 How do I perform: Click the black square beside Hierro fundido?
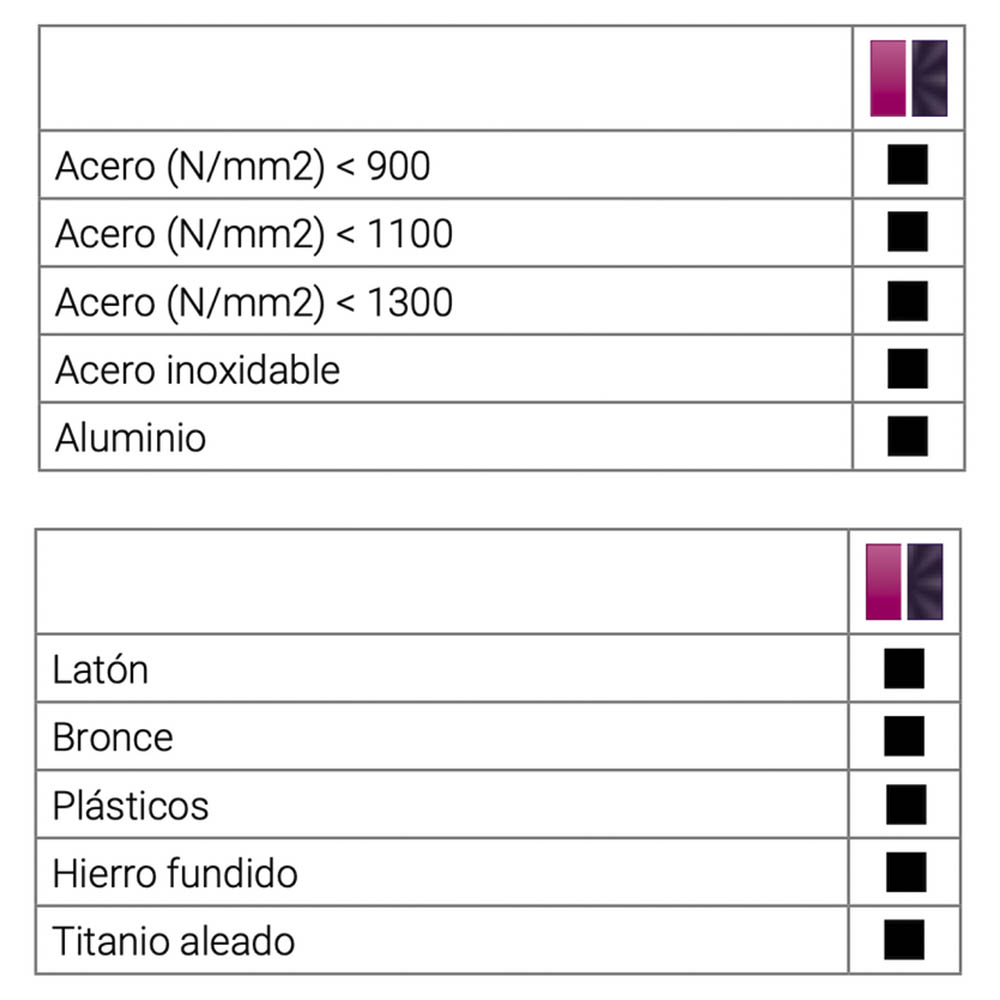click(x=903, y=872)
